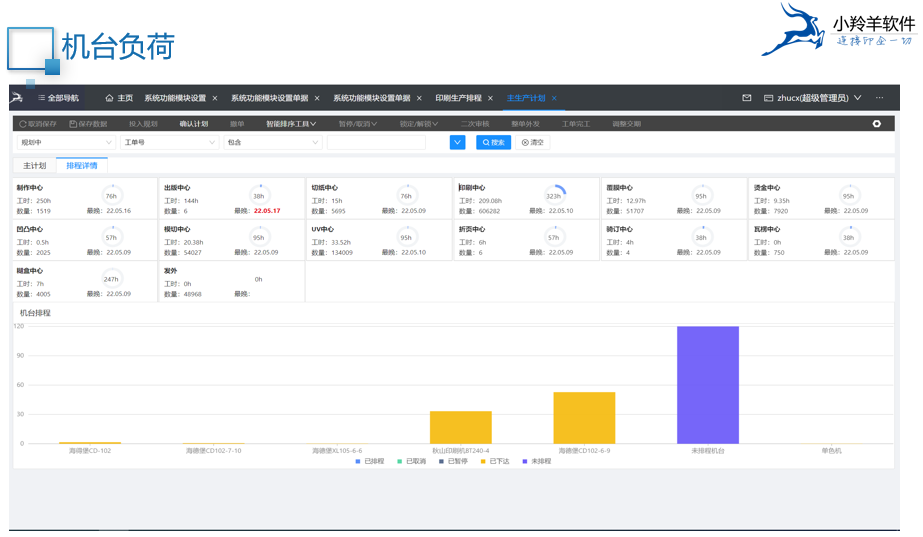This screenshot has height=537, width=923.
Task: Toggle the 已排程 legend item
Action: pos(370,461)
